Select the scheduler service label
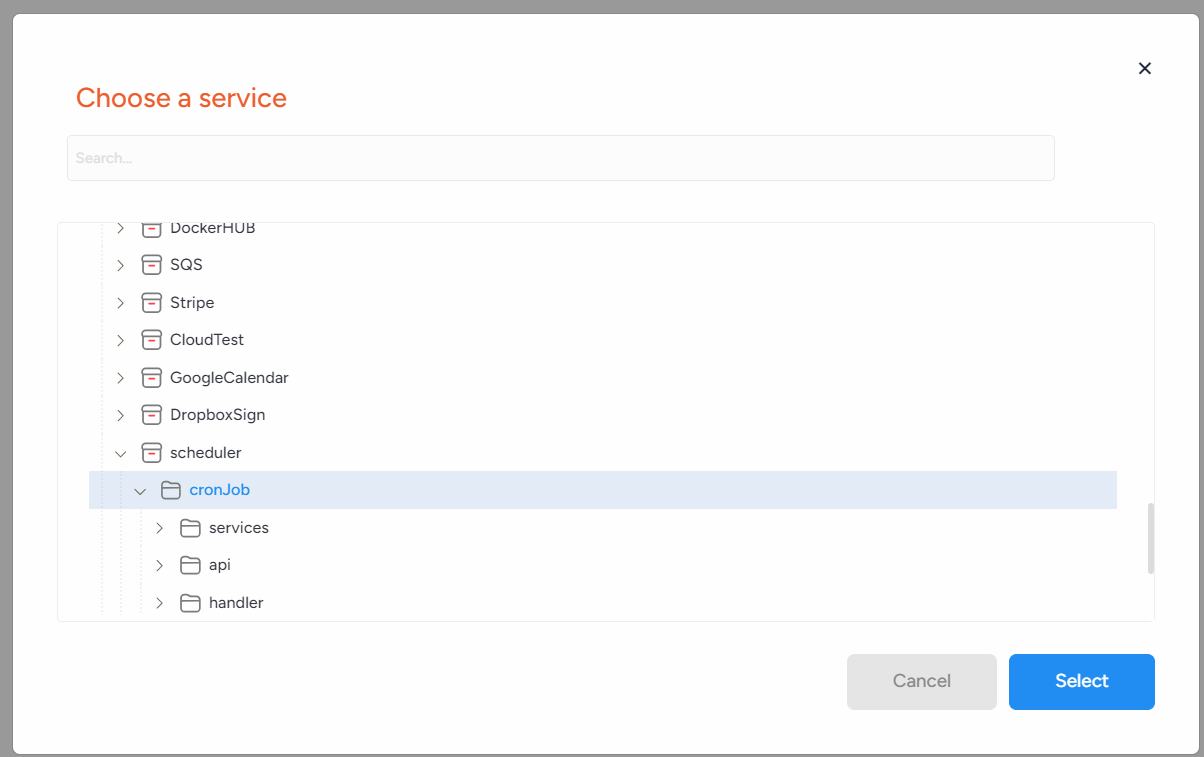The width and height of the screenshot is (1204, 757). [x=206, y=453]
